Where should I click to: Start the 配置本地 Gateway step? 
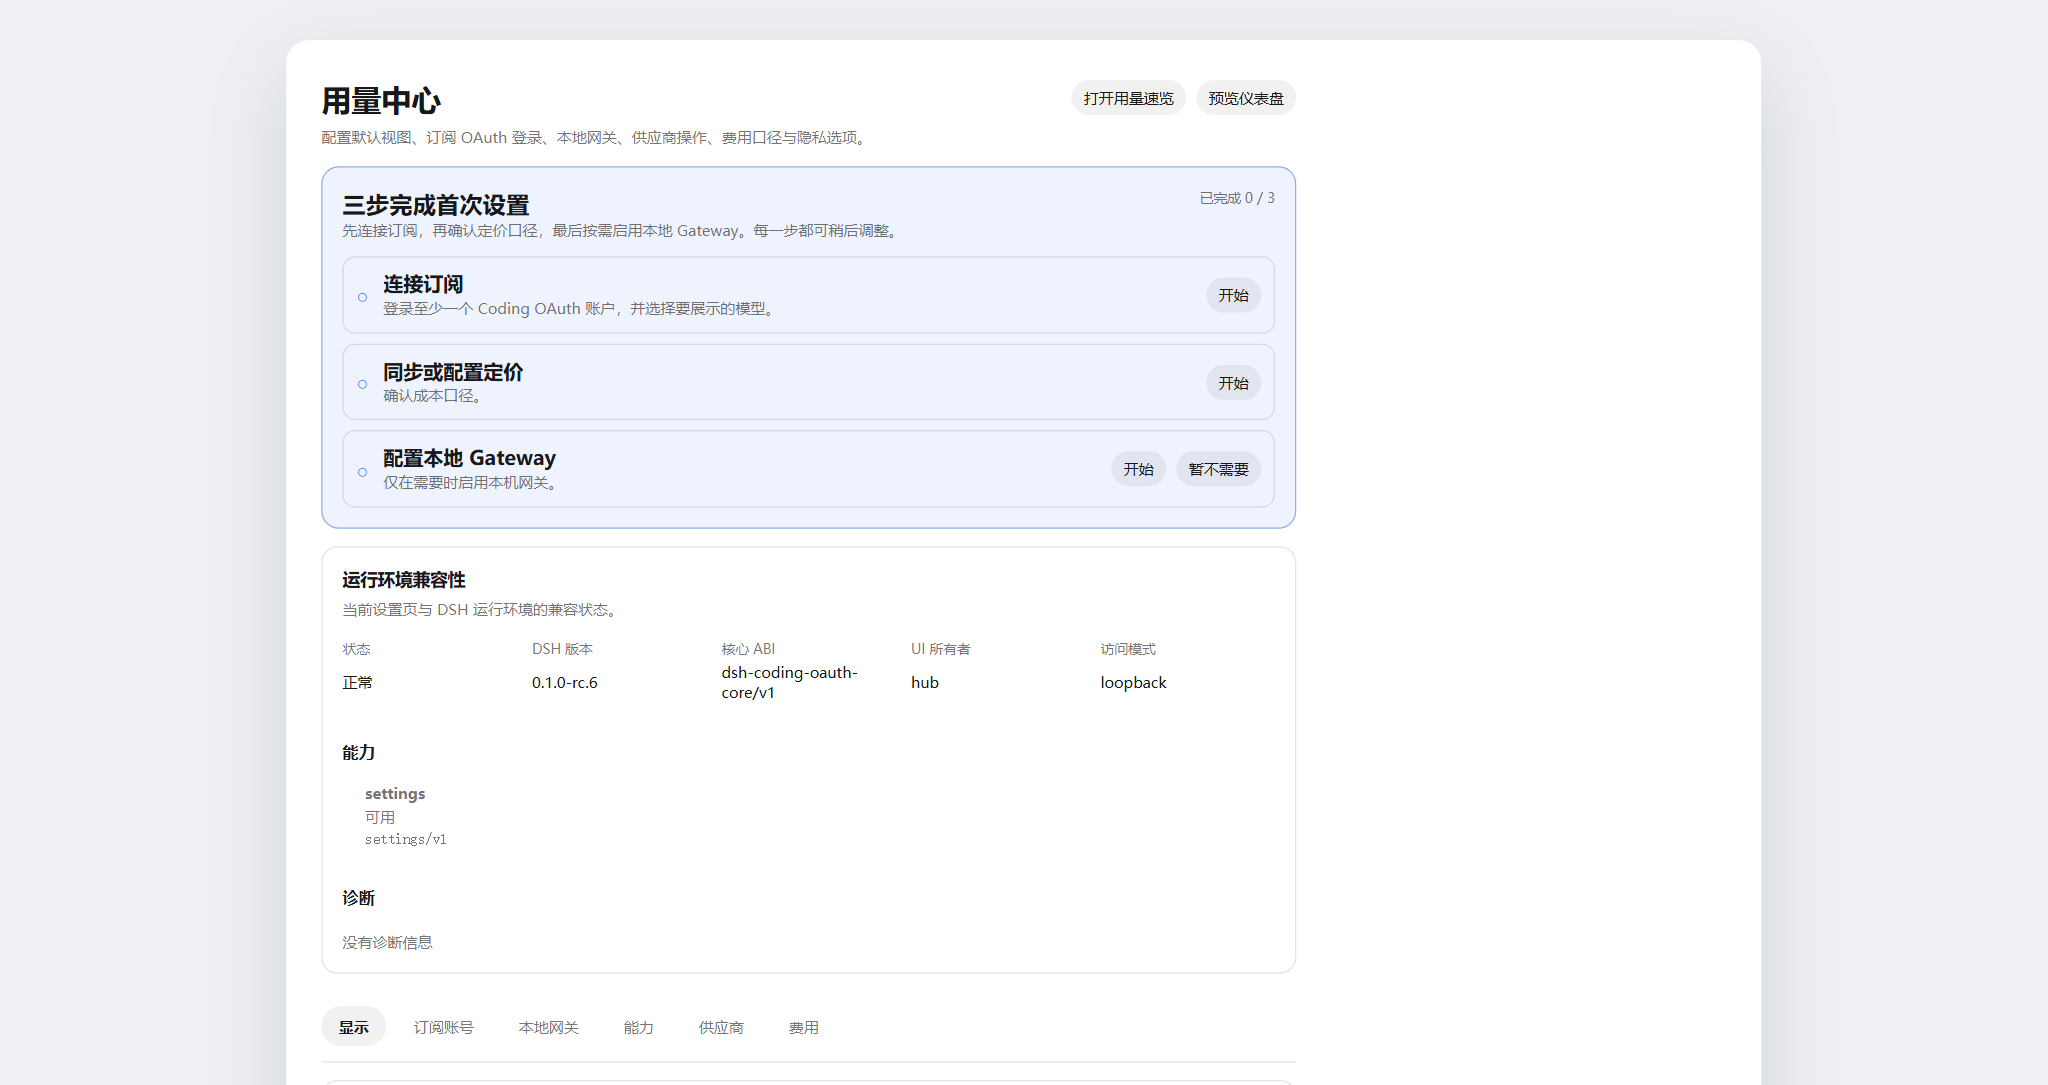[x=1138, y=469]
